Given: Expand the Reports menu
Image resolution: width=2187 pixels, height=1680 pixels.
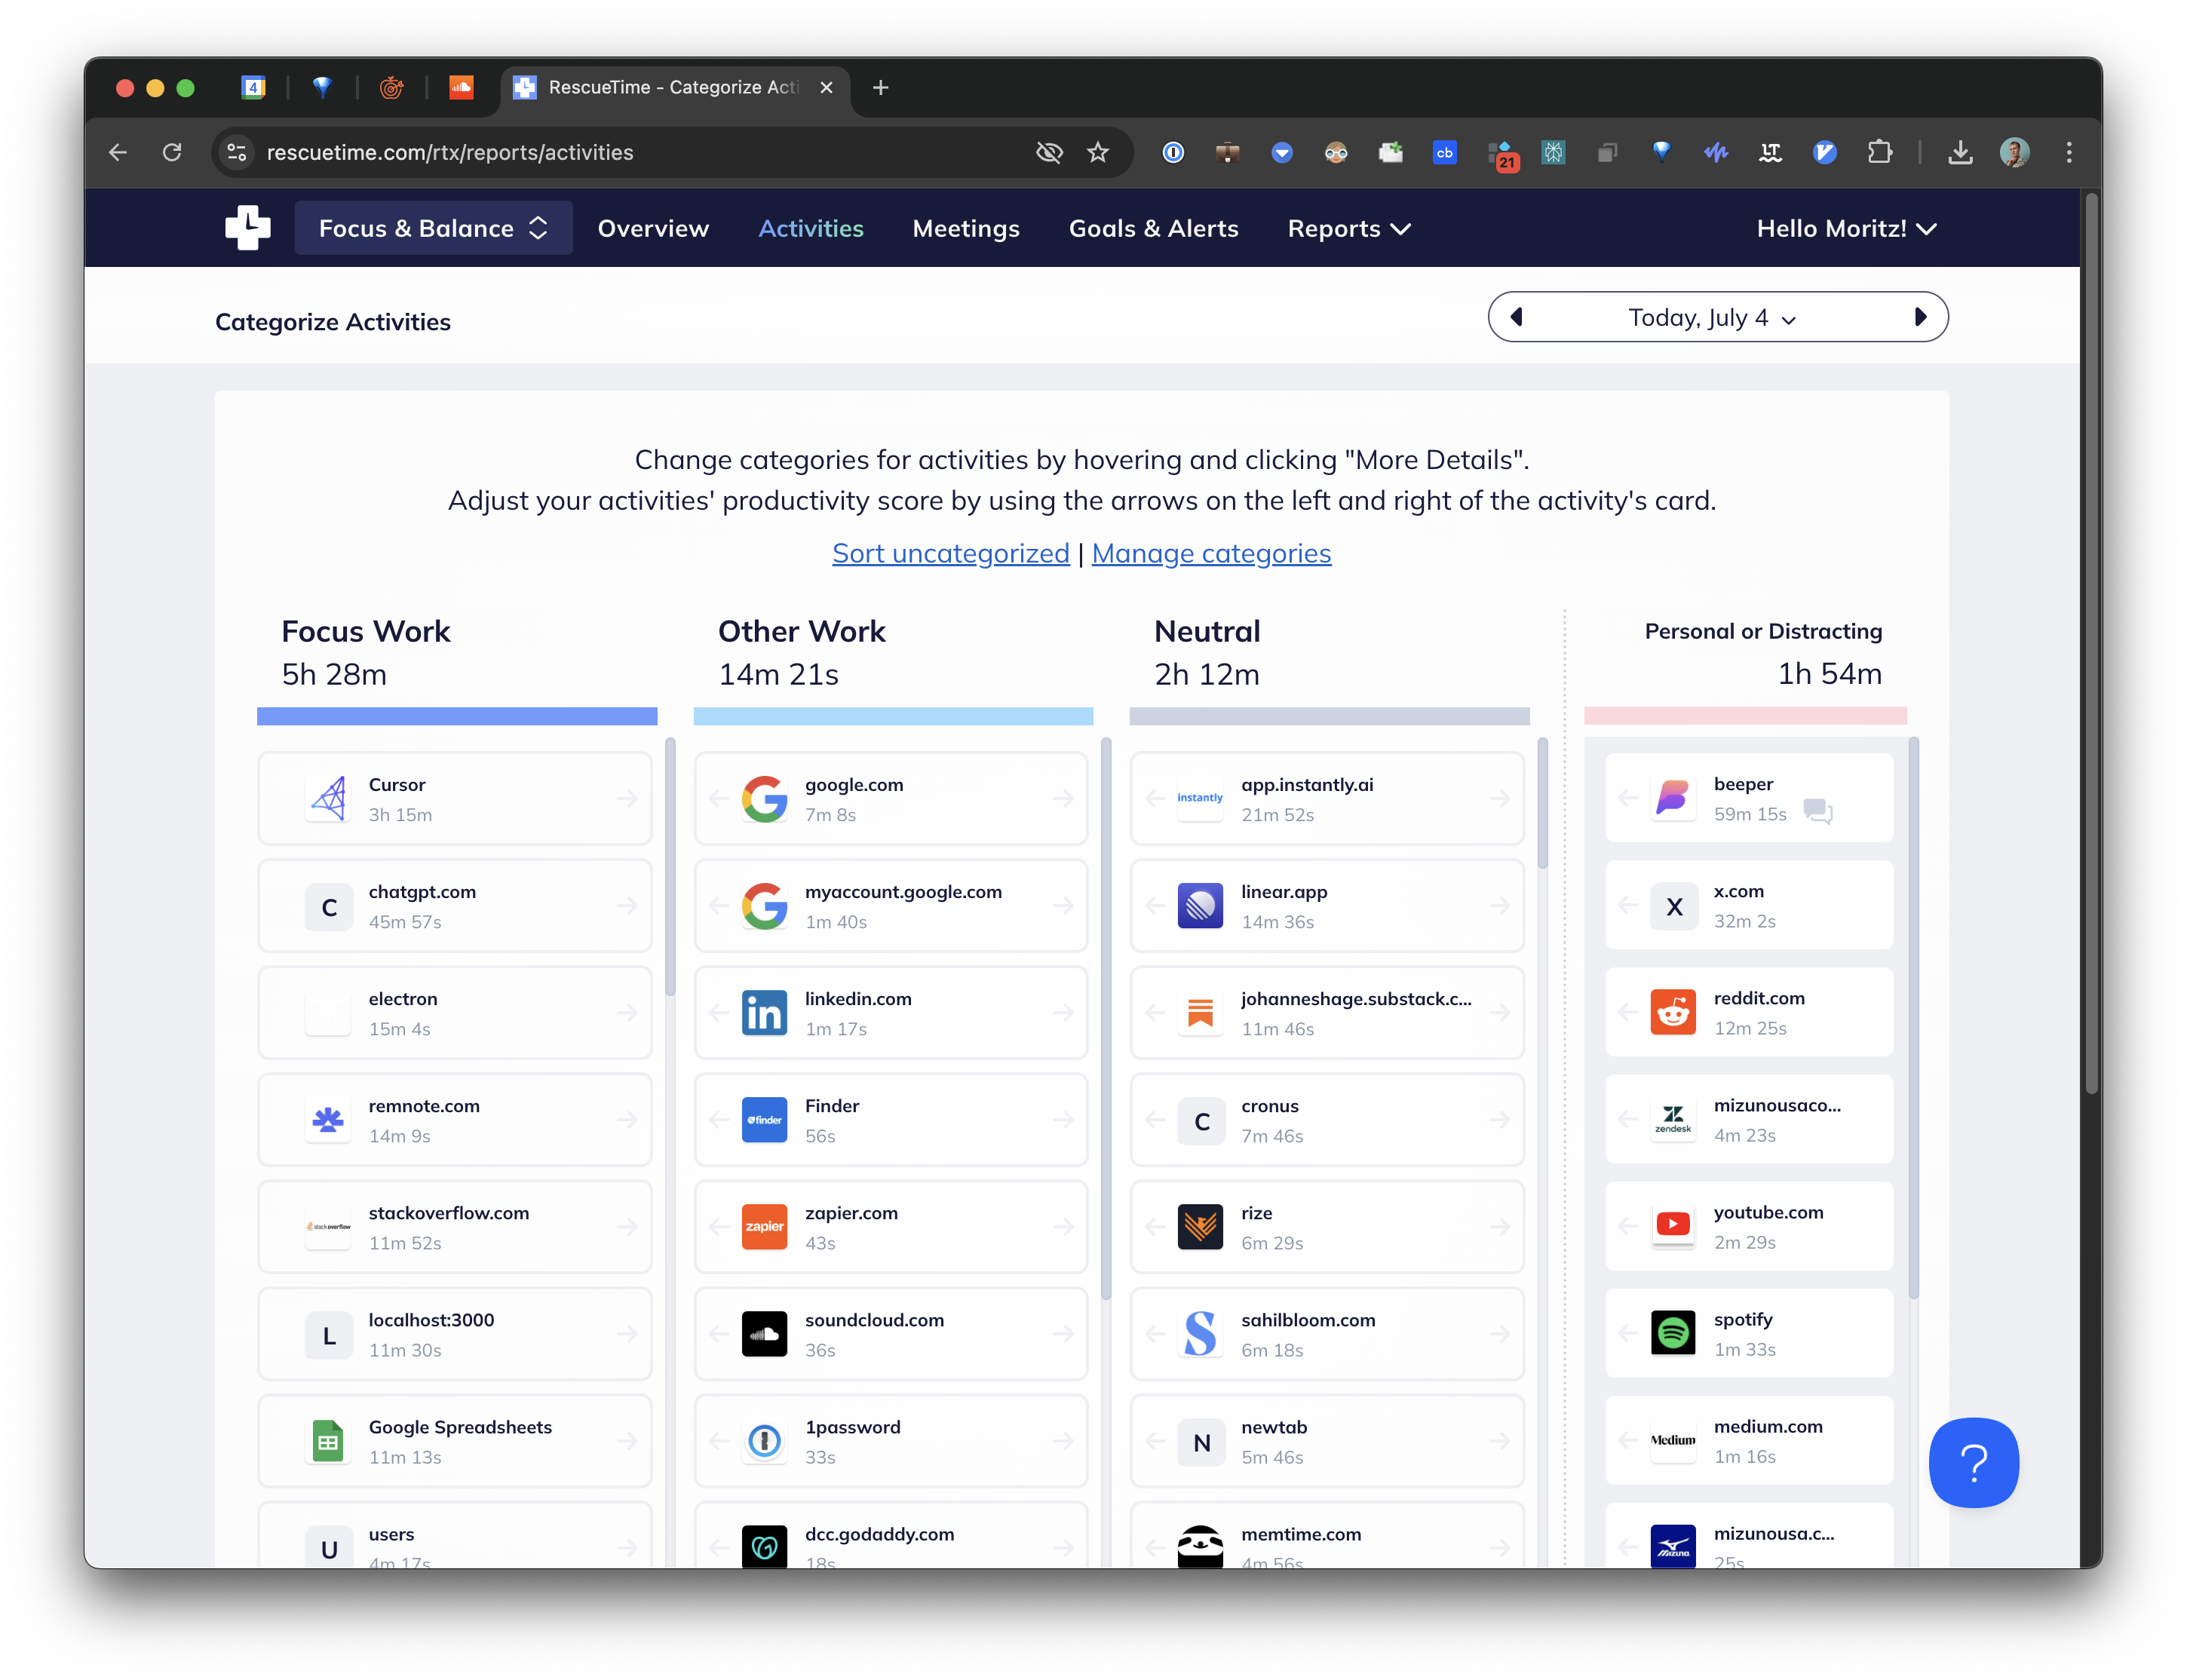Looking at the screenshot, I should coord(1349,228).
